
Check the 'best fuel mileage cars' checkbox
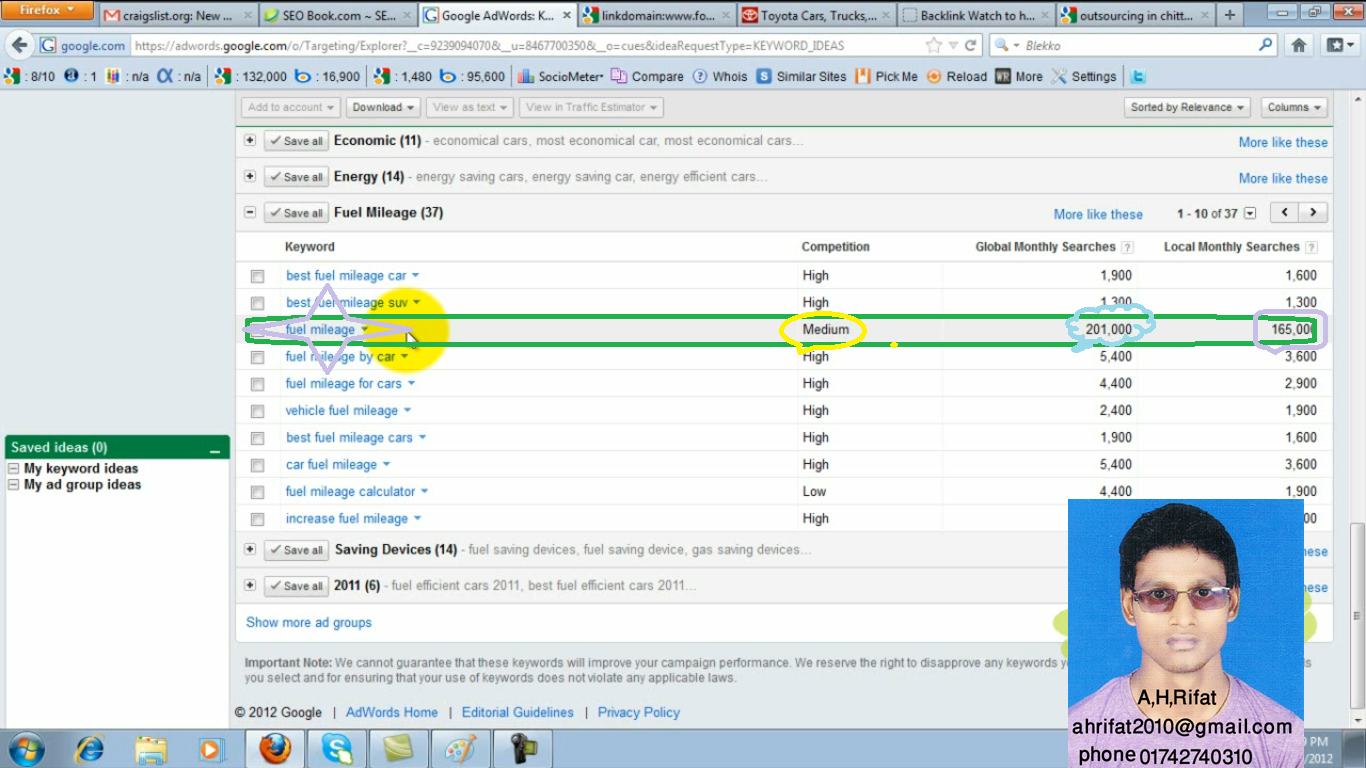(257, 438)
